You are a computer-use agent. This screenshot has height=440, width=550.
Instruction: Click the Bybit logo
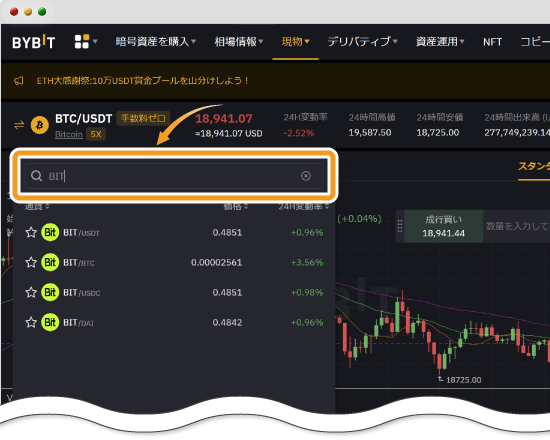pos(33,42)
